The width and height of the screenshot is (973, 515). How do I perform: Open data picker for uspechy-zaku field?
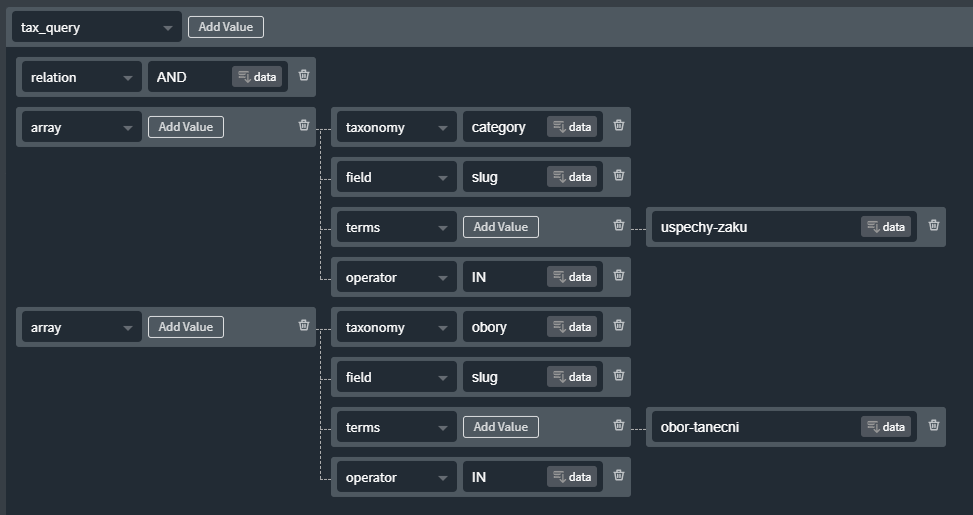click(886, 226)
